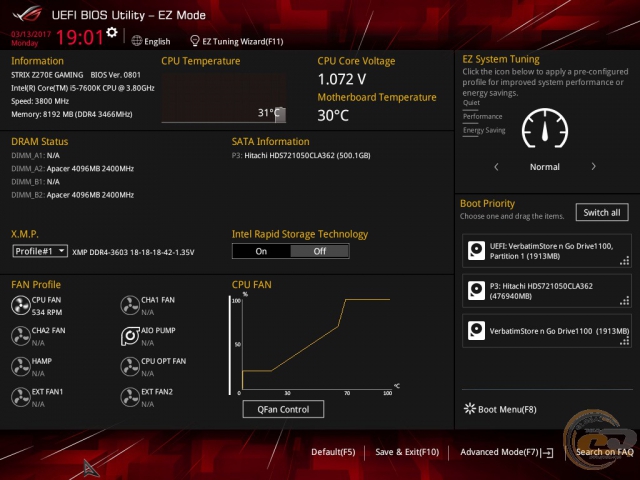
Task: Choose Save & Exit(F10)
Action: (407, 452)
